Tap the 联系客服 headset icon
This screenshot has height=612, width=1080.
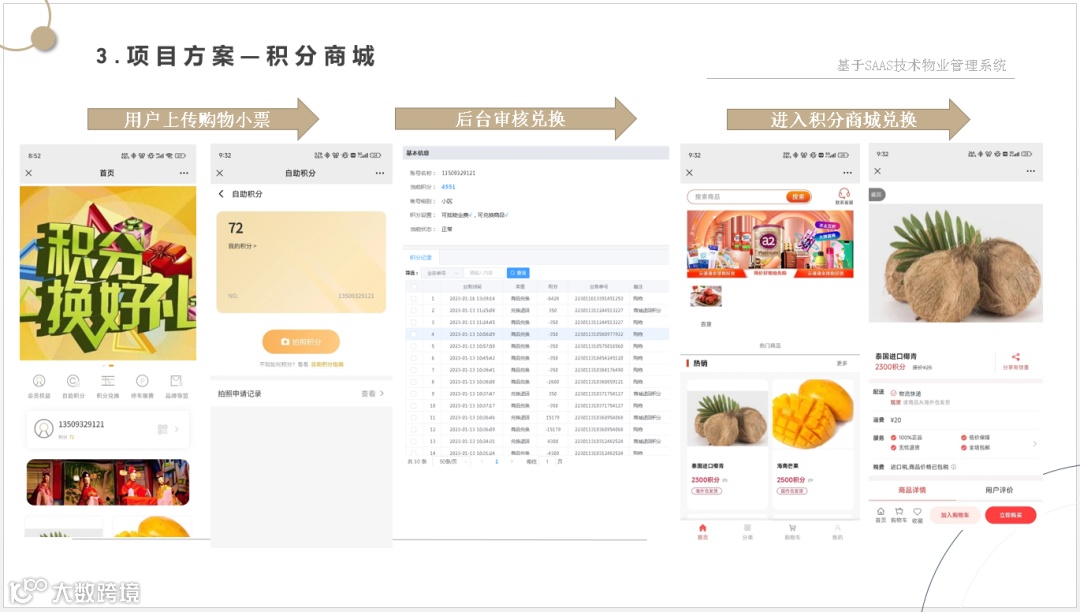pyautogui.click(x=844, y=195)
